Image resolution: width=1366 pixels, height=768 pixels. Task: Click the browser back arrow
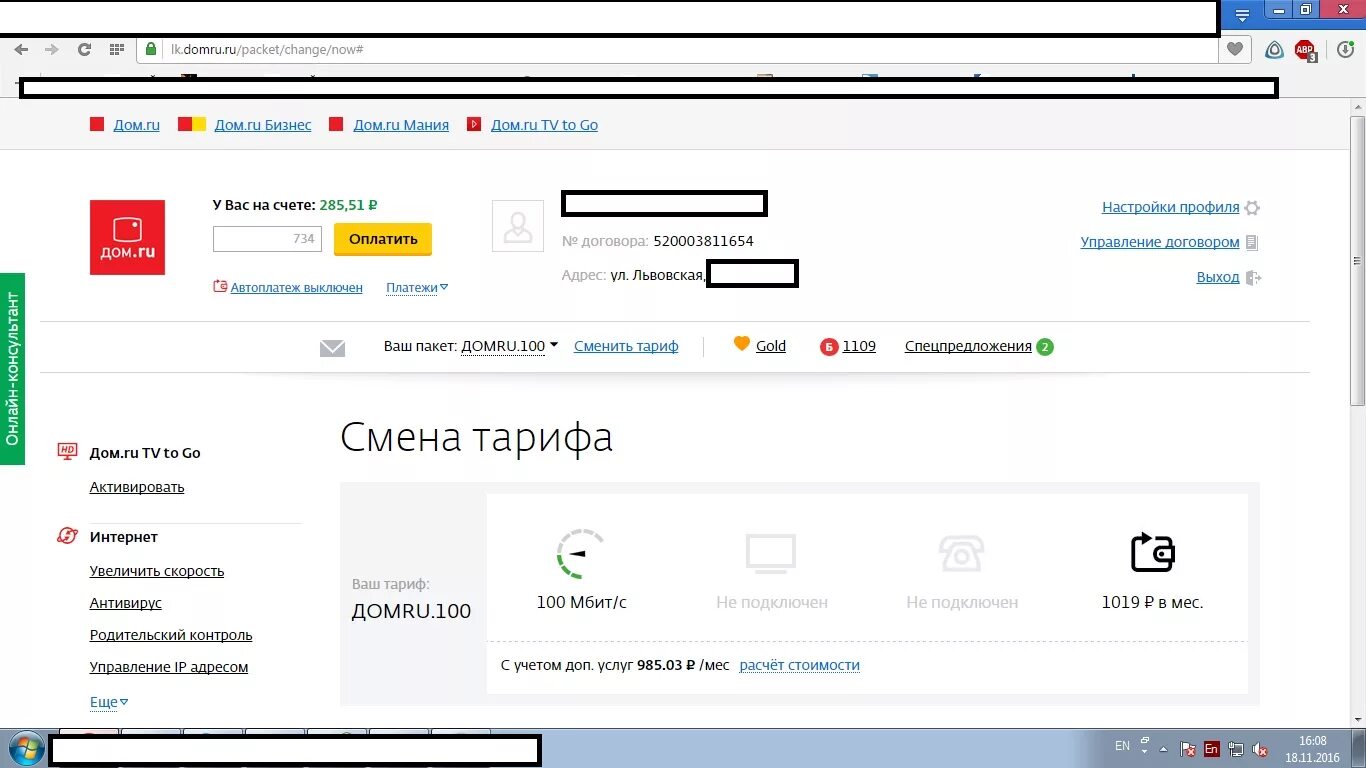[x=21, y=49]
